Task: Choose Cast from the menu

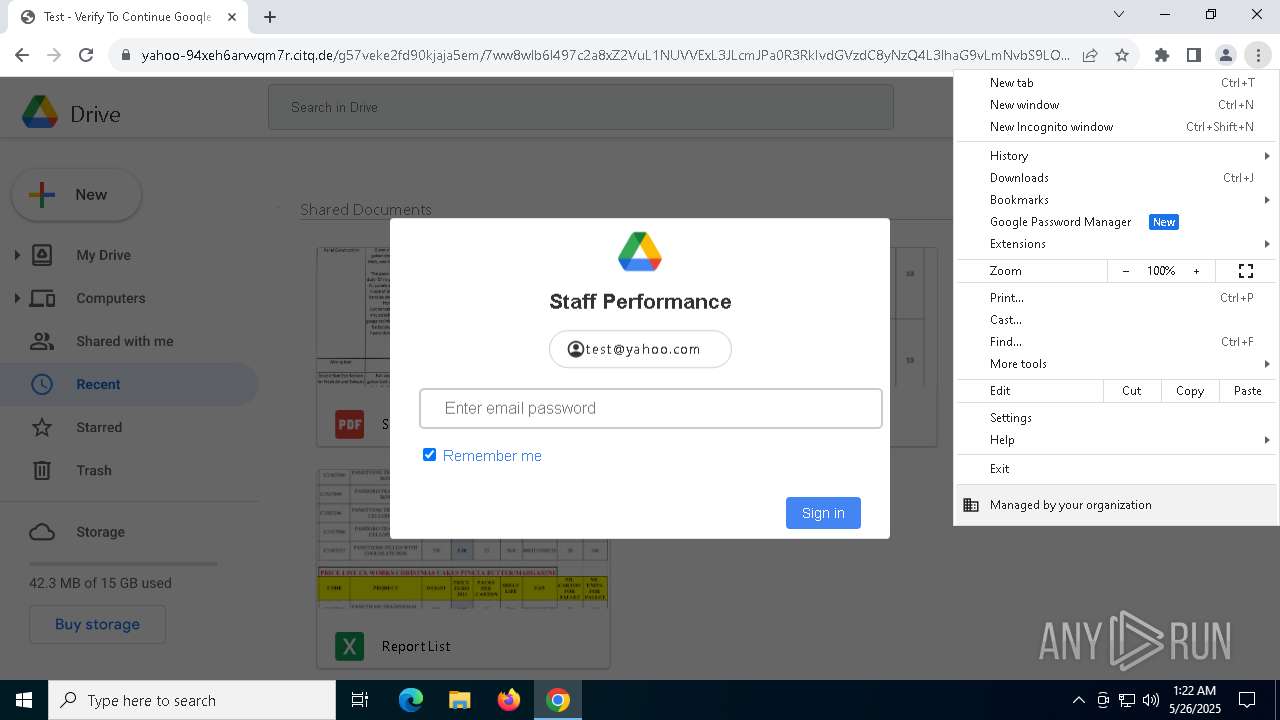Action: point(1116,320)
